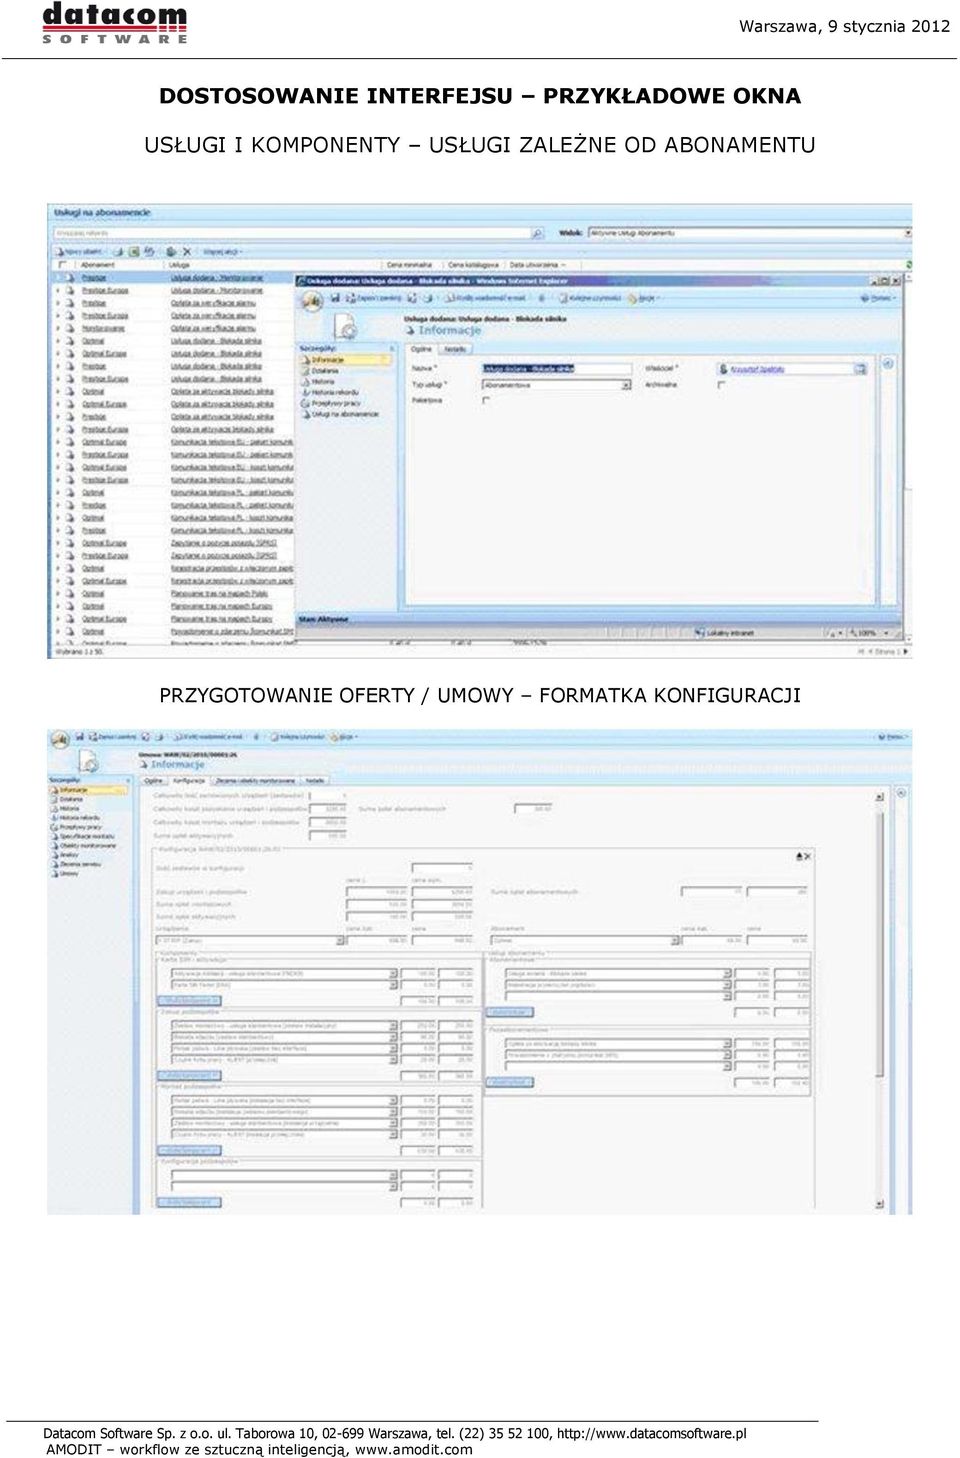The height and width of the screenshot is (1458, 960).
Task: Switch to the Ogólne tab in the Blokada silnika dialog
Action: tap(422, 349)
